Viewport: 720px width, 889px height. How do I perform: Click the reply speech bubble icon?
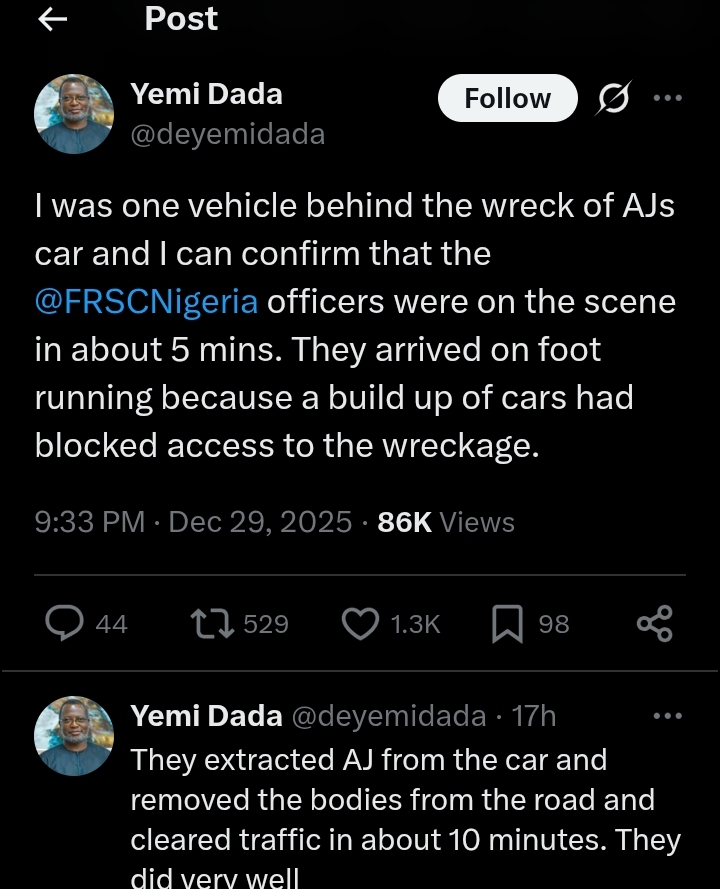[66, 624]
